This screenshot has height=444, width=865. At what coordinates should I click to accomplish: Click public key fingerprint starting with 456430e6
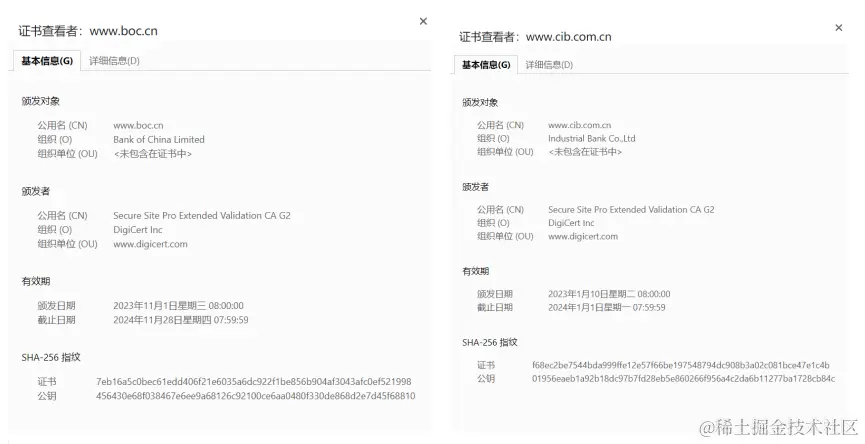coord(255,396)
